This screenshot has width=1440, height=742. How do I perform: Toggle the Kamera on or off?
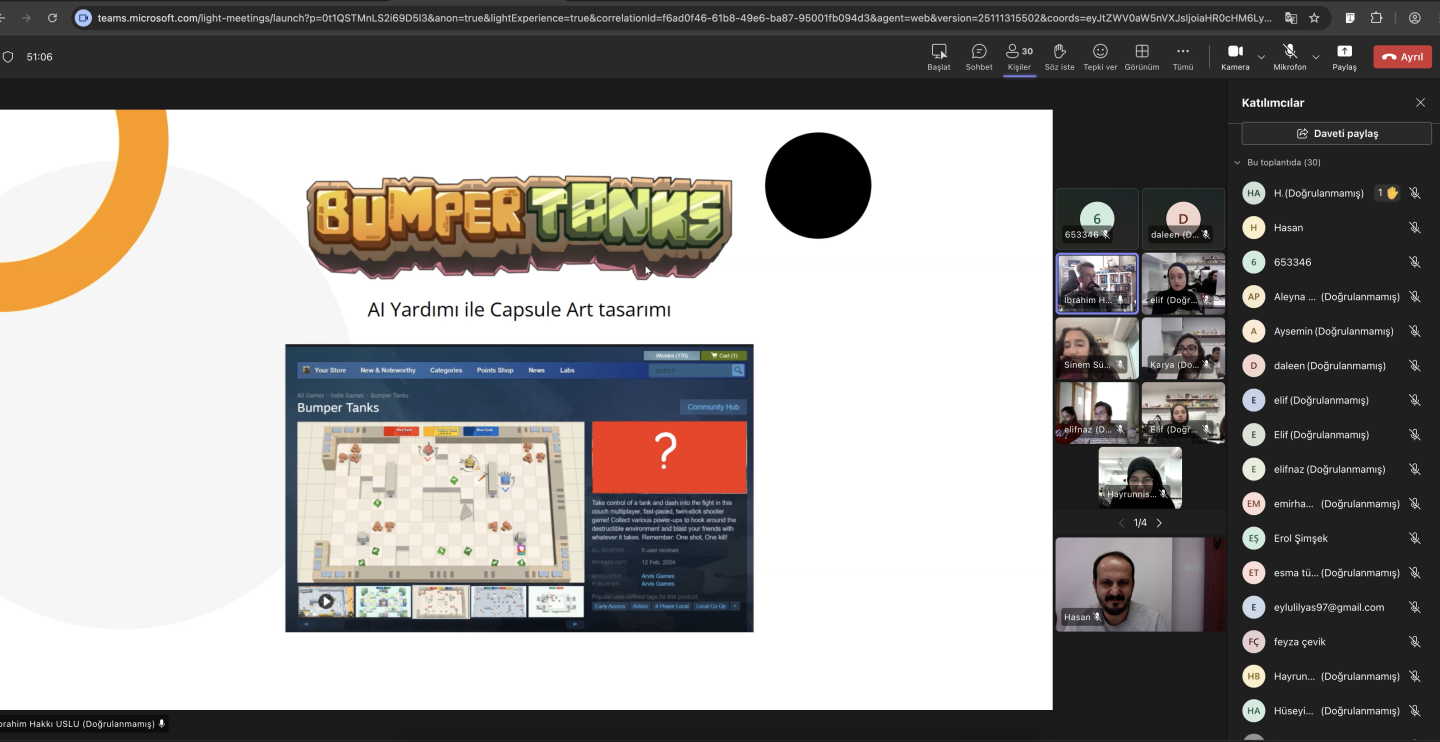[x=1235, y=56]
